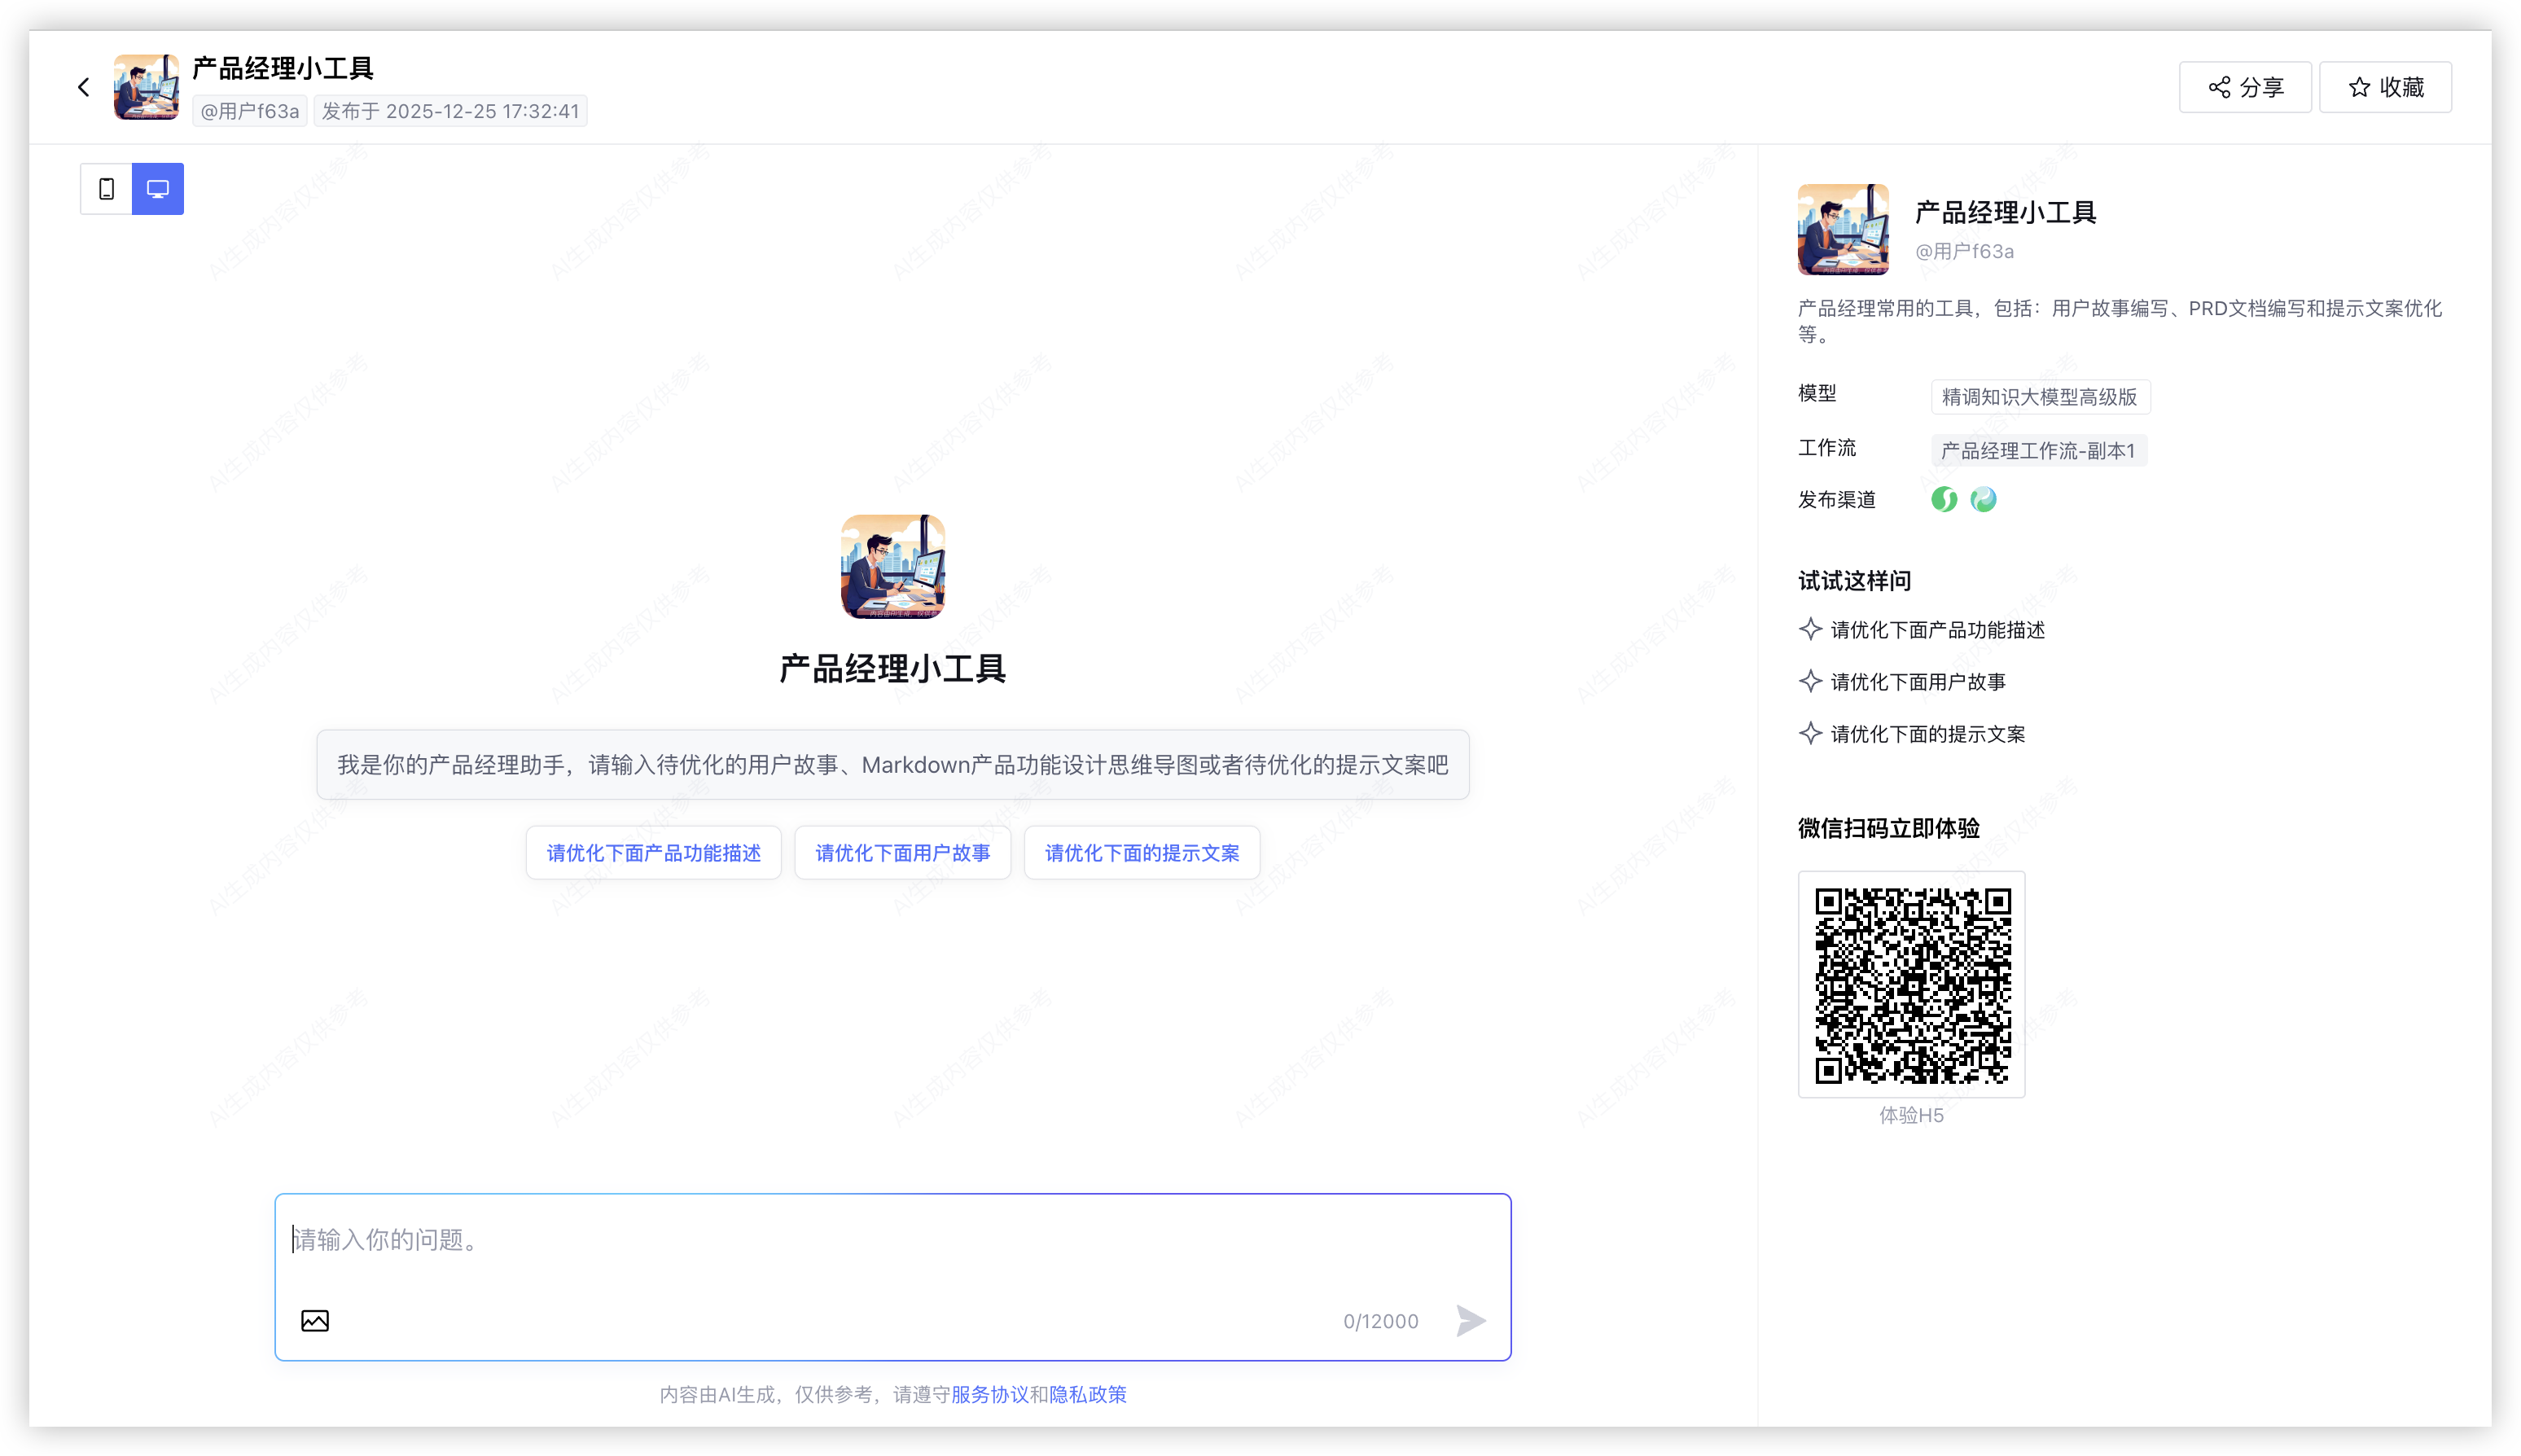This screenshot has width=2521, height=1456.
Task: Switch to mobile preview mode
Action: coord(106,189)
